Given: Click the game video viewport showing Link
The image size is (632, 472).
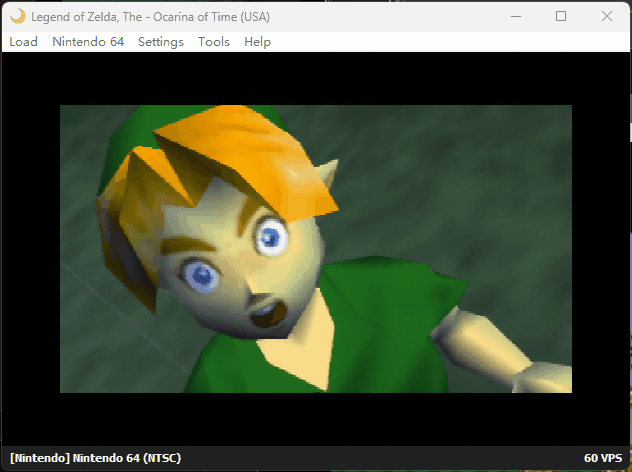Looking at the screenshot, I should click(316, 249).
